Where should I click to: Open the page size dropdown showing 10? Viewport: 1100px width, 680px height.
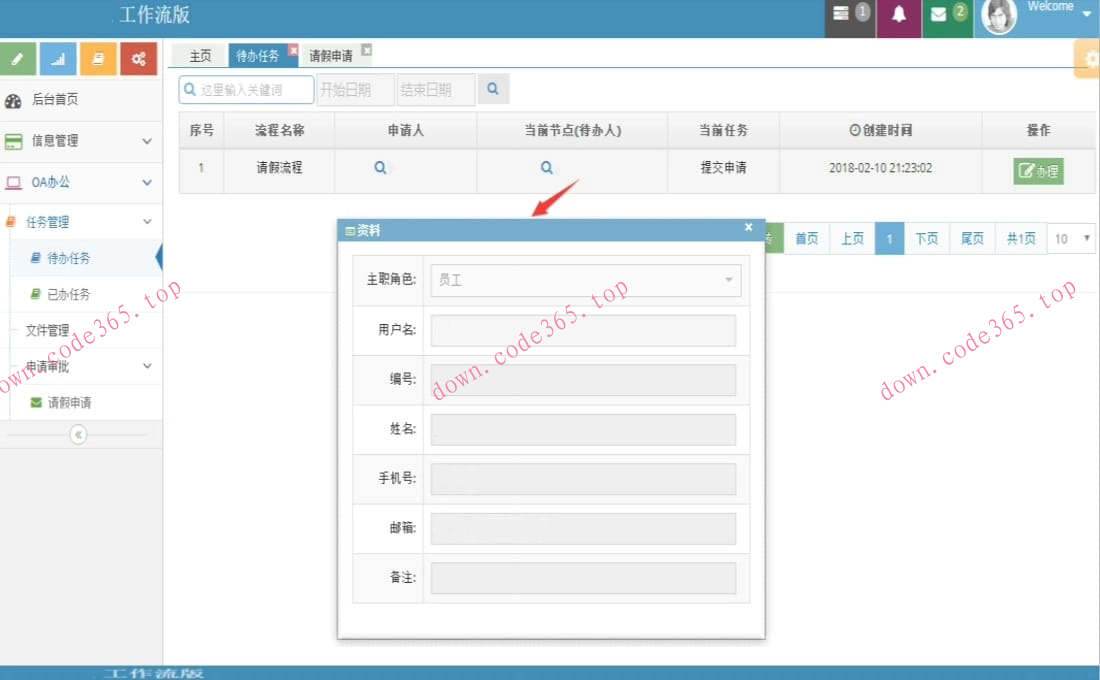point(1072,239)
